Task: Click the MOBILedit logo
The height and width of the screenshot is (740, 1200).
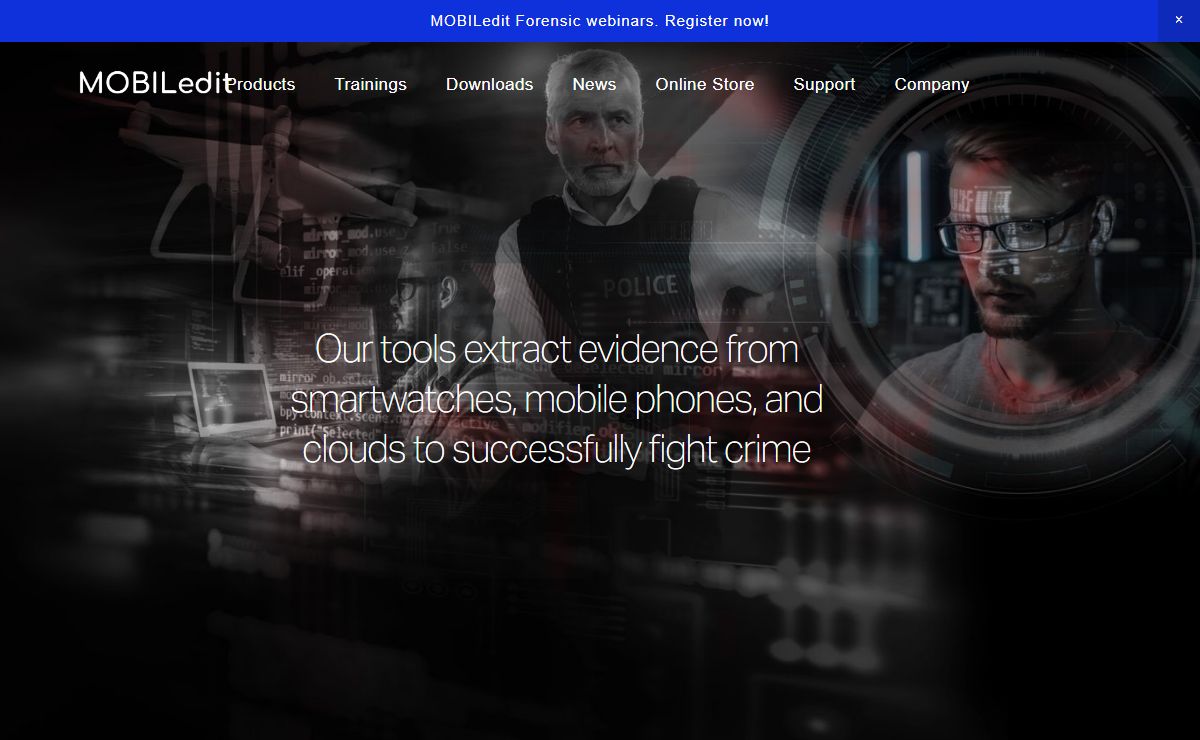Action: pos(156,83)
